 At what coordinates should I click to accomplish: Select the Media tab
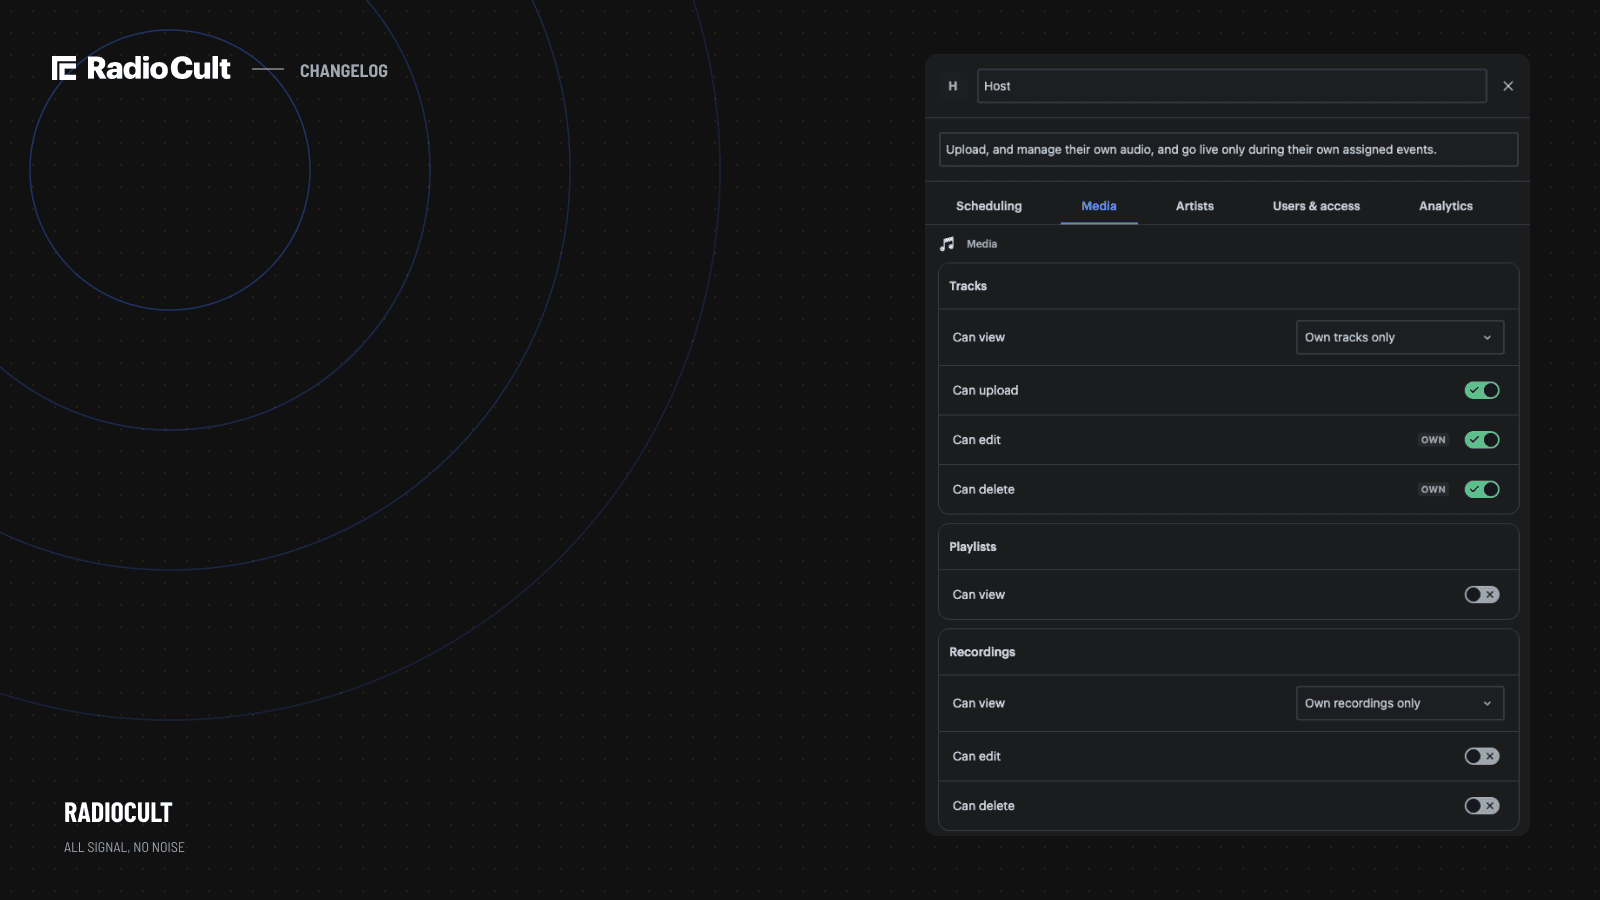point(1099,206)
